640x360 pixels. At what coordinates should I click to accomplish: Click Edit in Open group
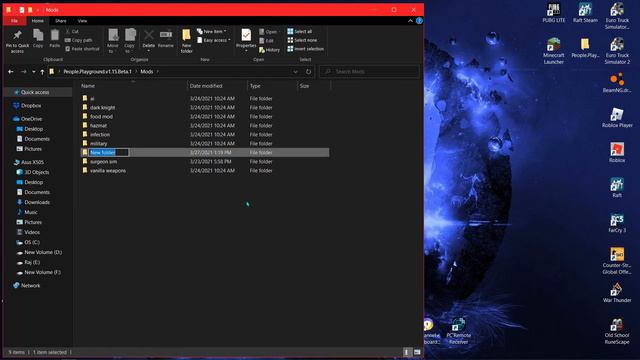pos(267,40)
